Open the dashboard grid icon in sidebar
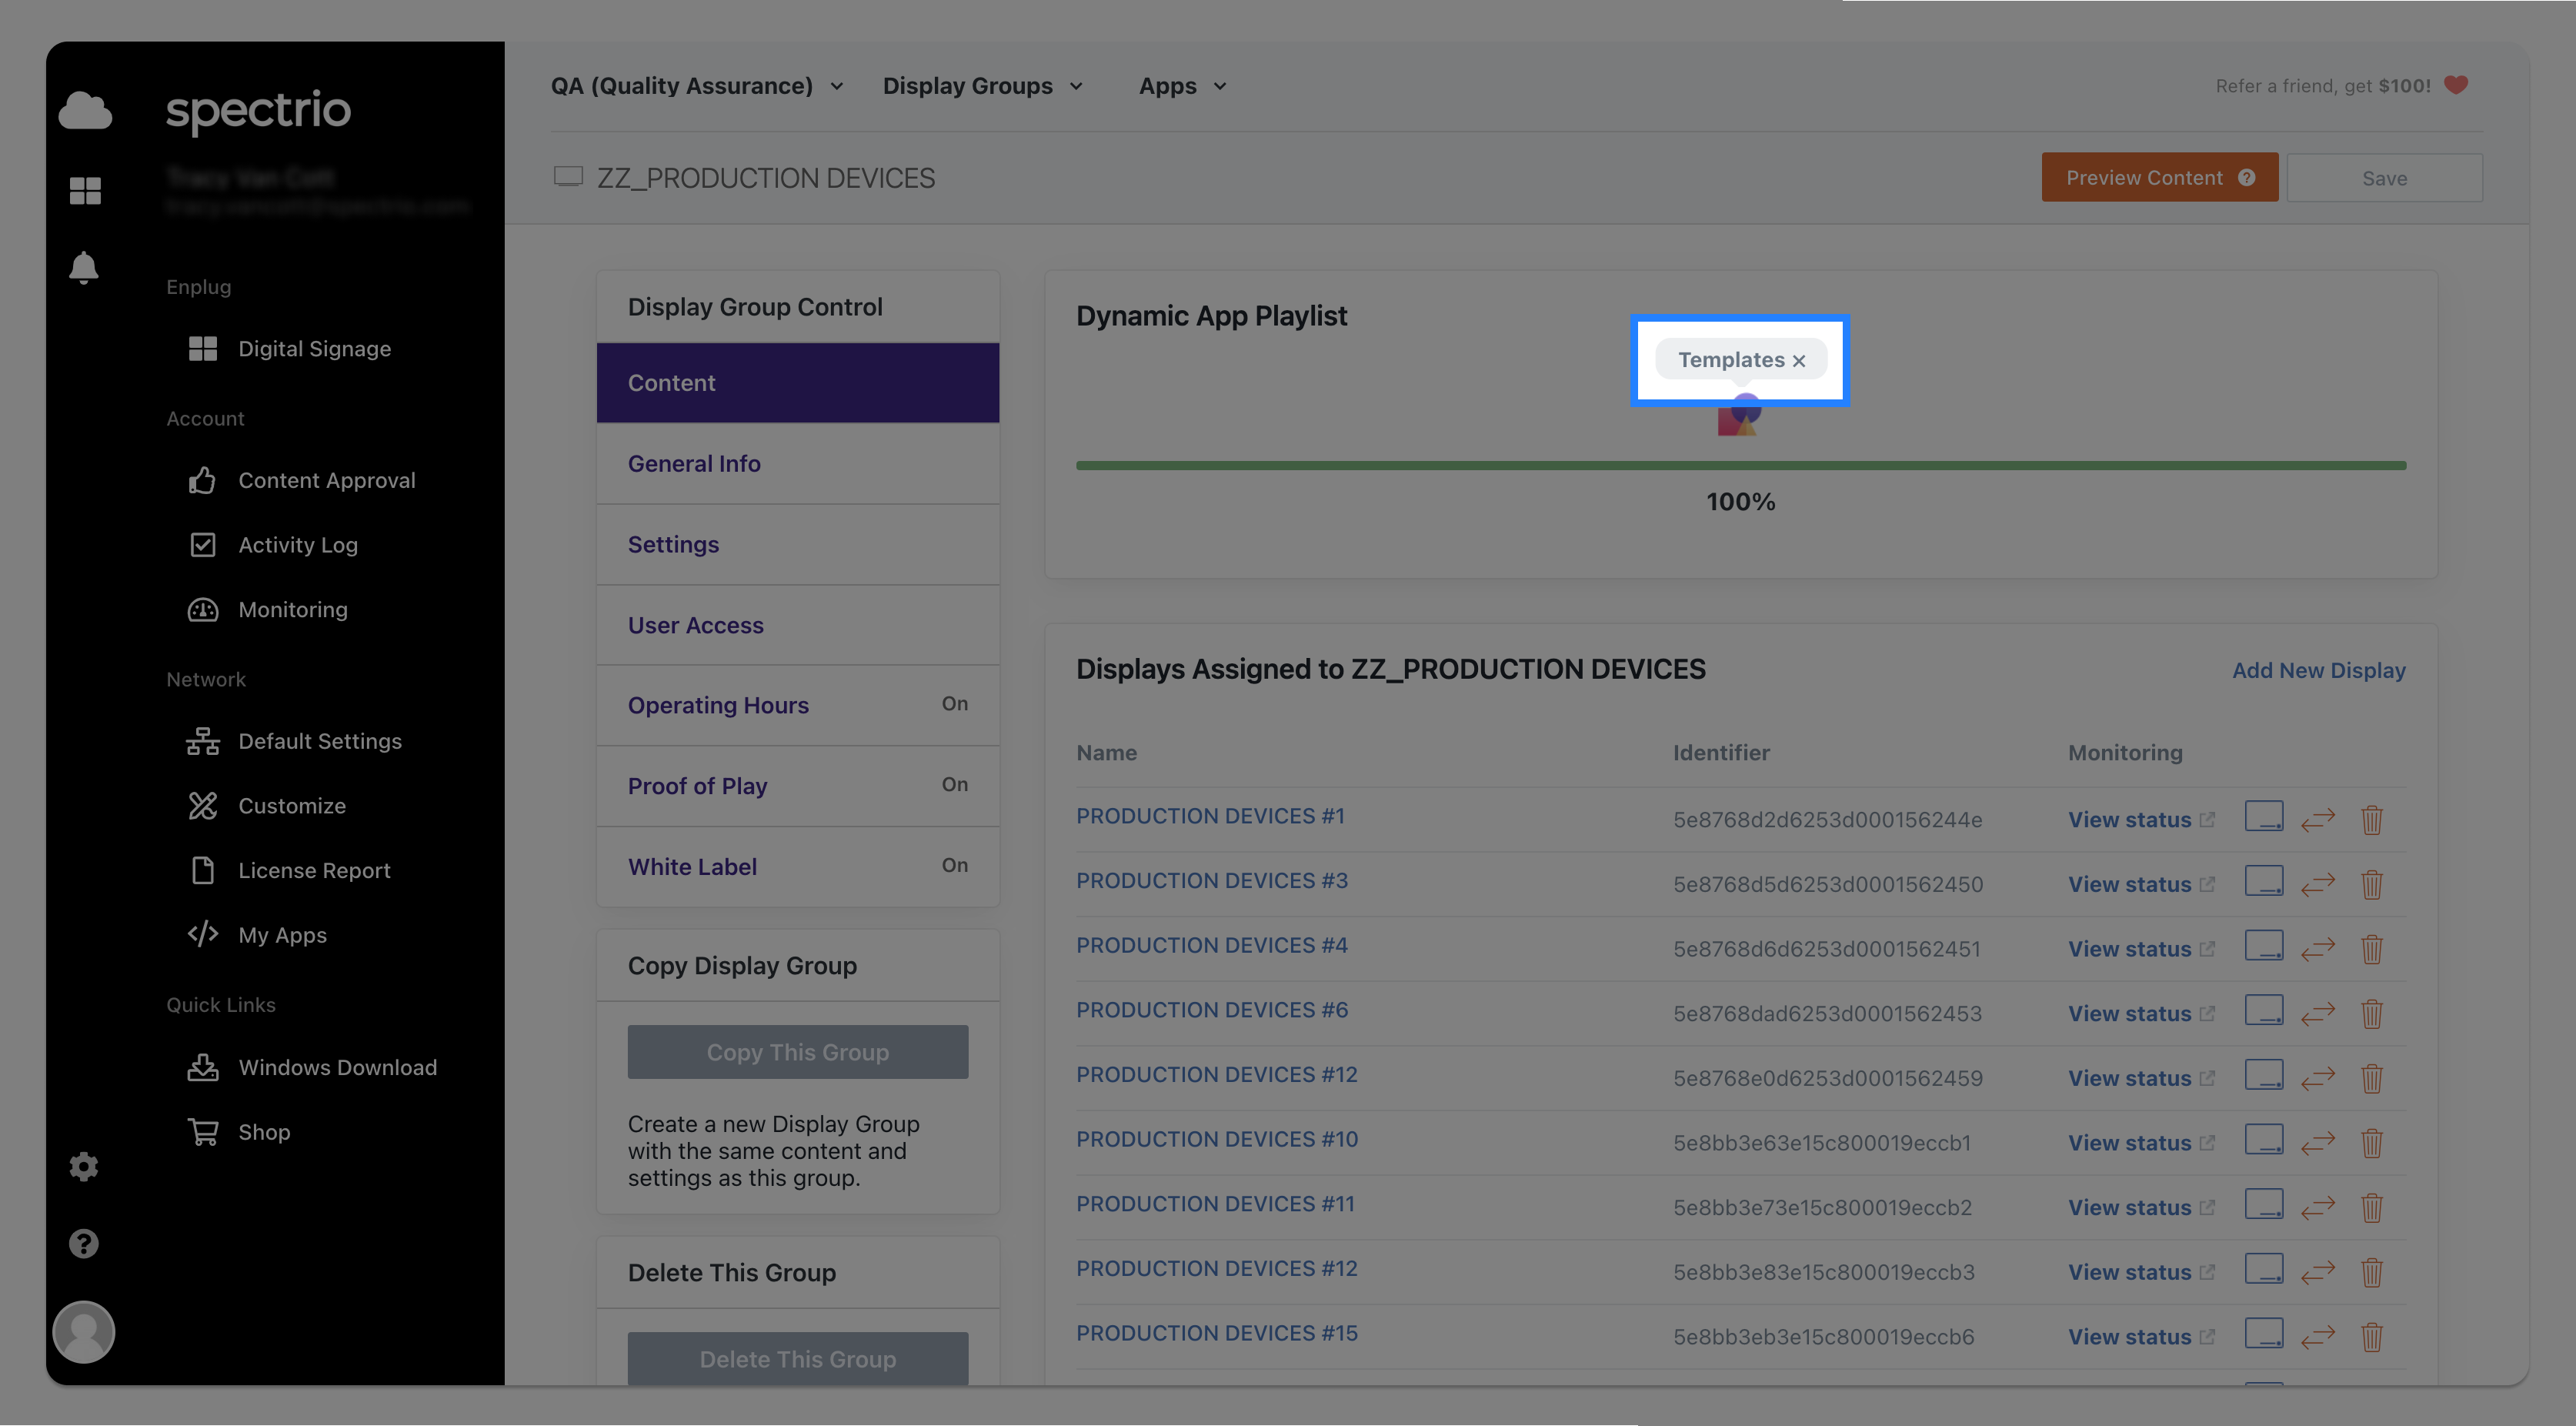Image resolution: width=2576 pixels, height=1426 pixels. coord(85,190)
